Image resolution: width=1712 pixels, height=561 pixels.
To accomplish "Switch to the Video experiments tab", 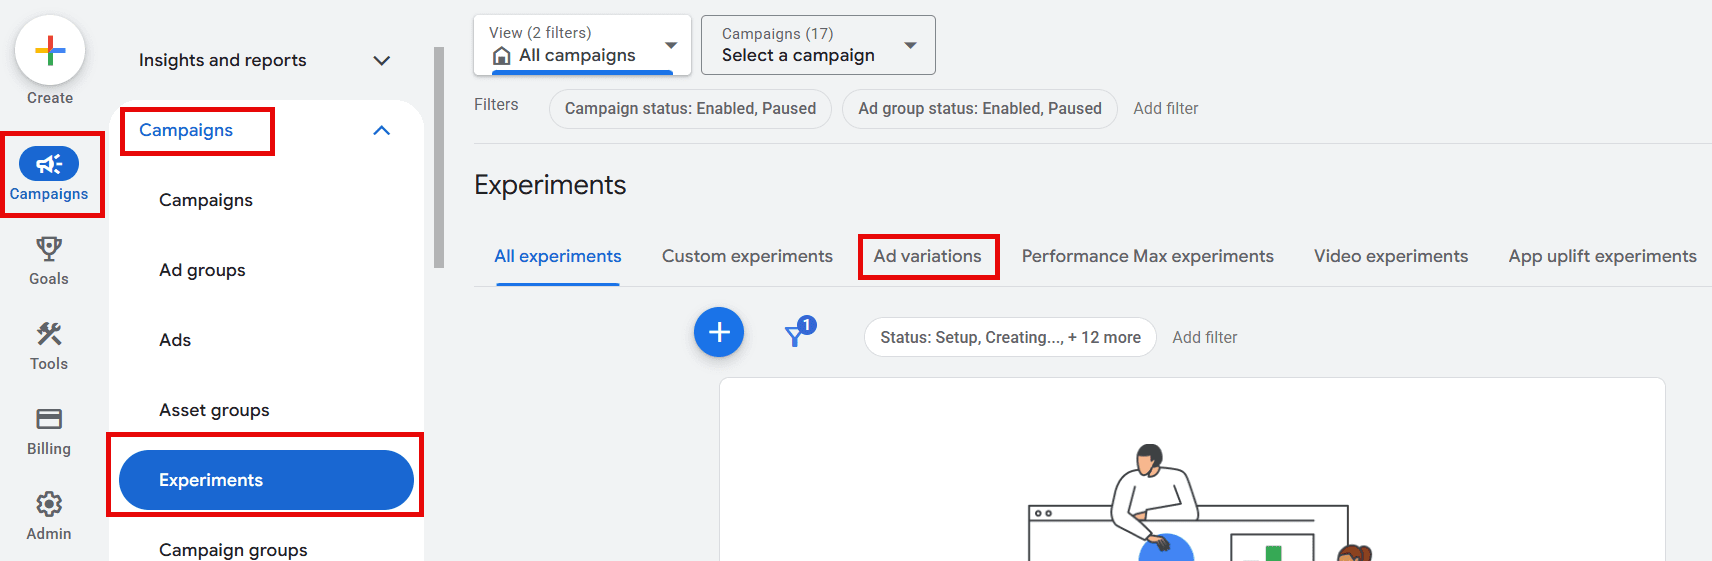I will (1391, 256).
